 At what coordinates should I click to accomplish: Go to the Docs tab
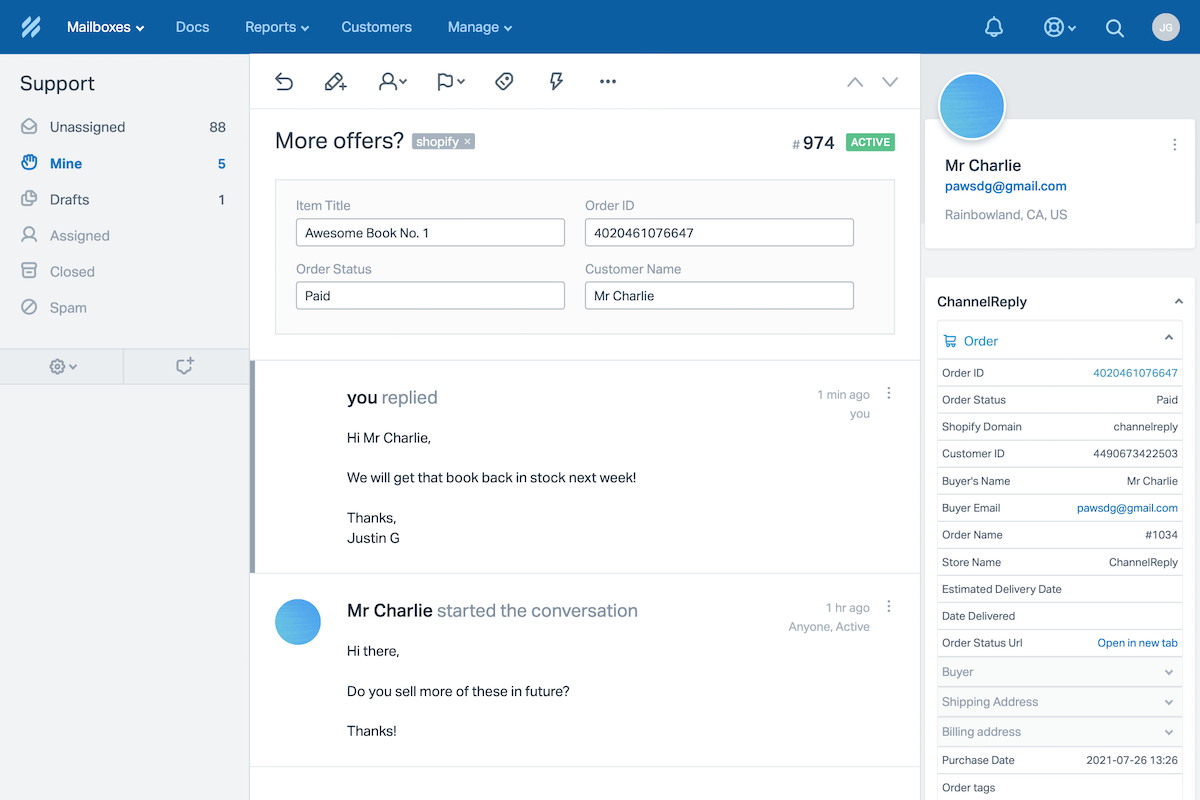192,27
